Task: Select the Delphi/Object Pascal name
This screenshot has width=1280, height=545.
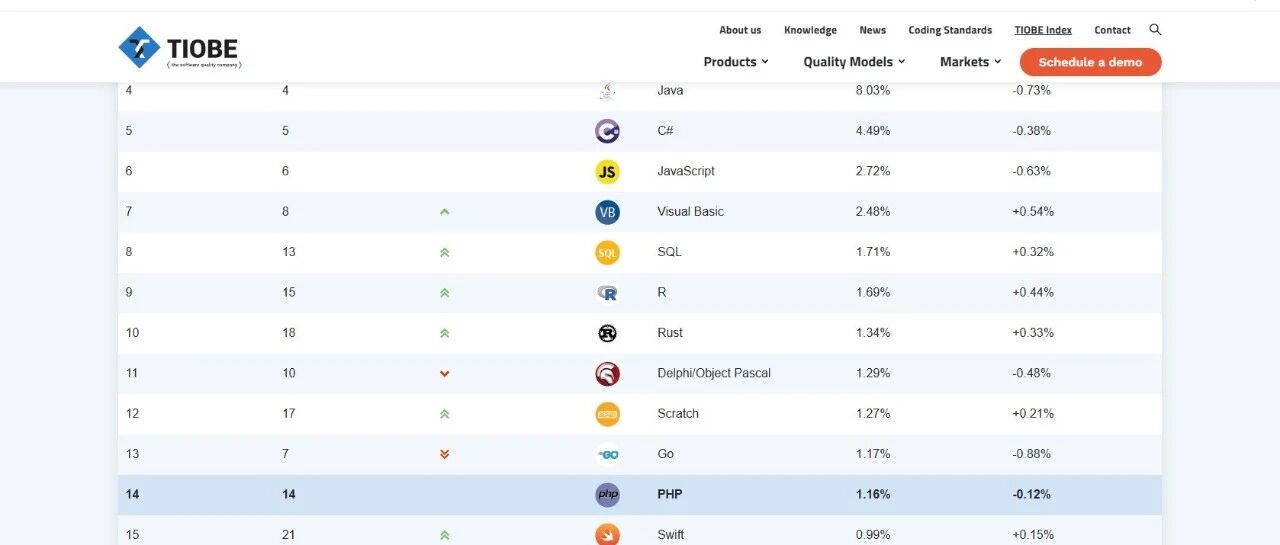Action: point(714,373)
